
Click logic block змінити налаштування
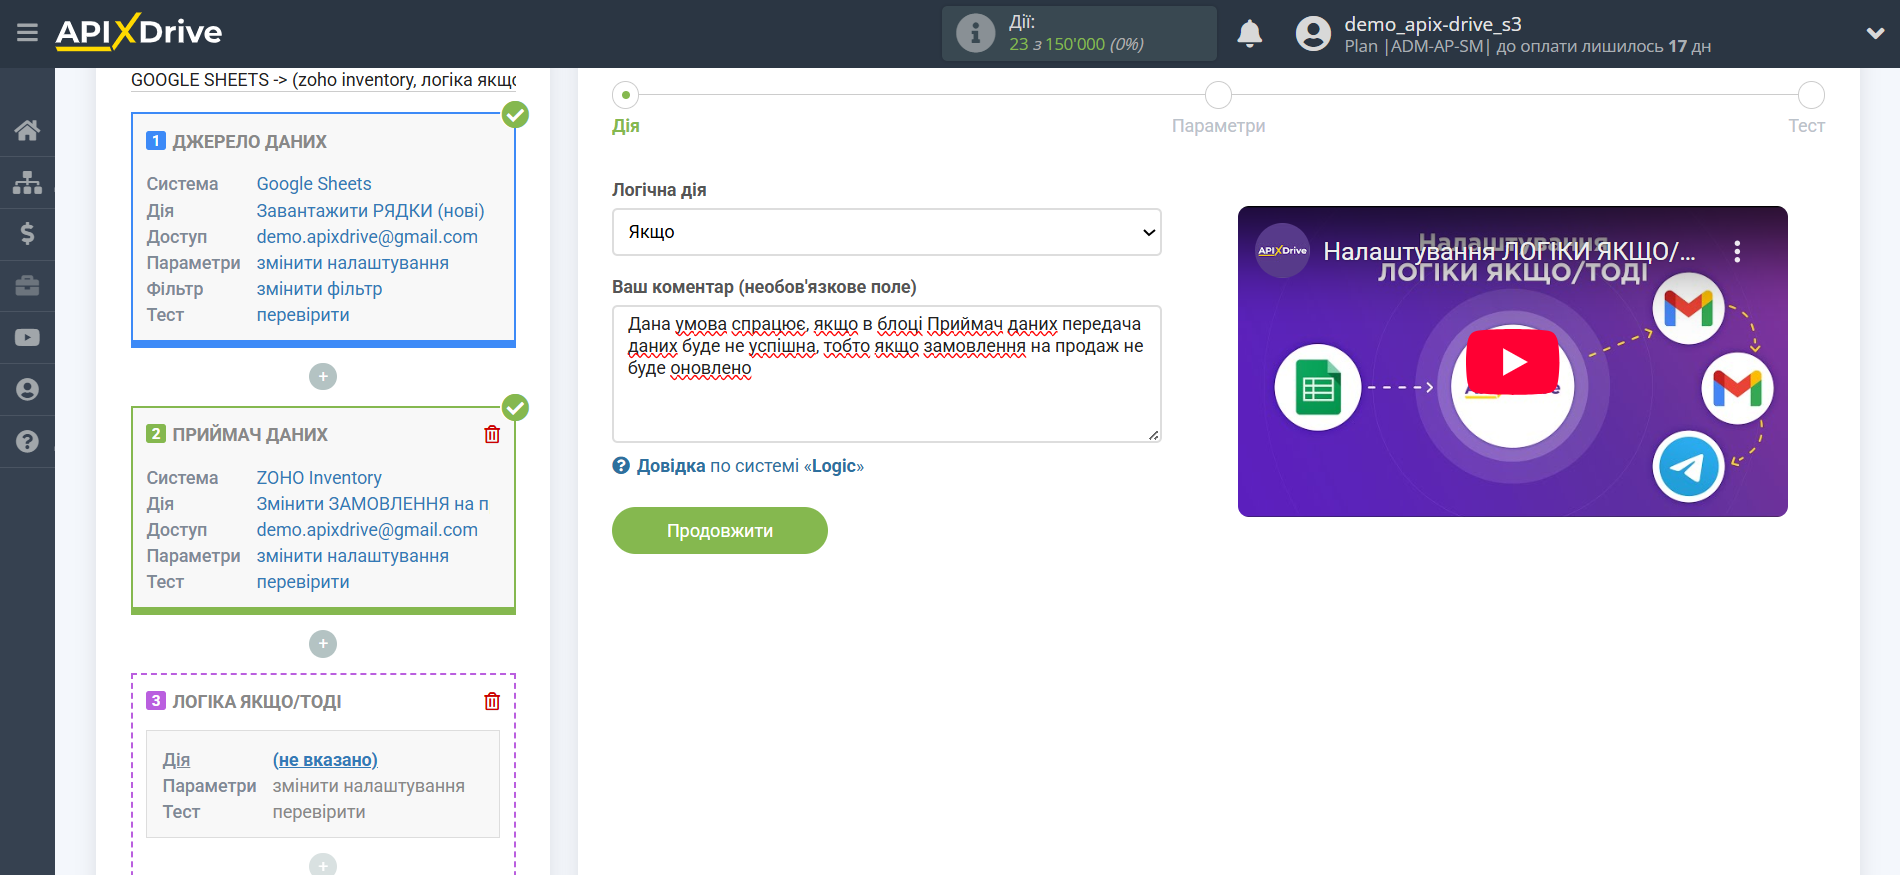pos(368,786)
